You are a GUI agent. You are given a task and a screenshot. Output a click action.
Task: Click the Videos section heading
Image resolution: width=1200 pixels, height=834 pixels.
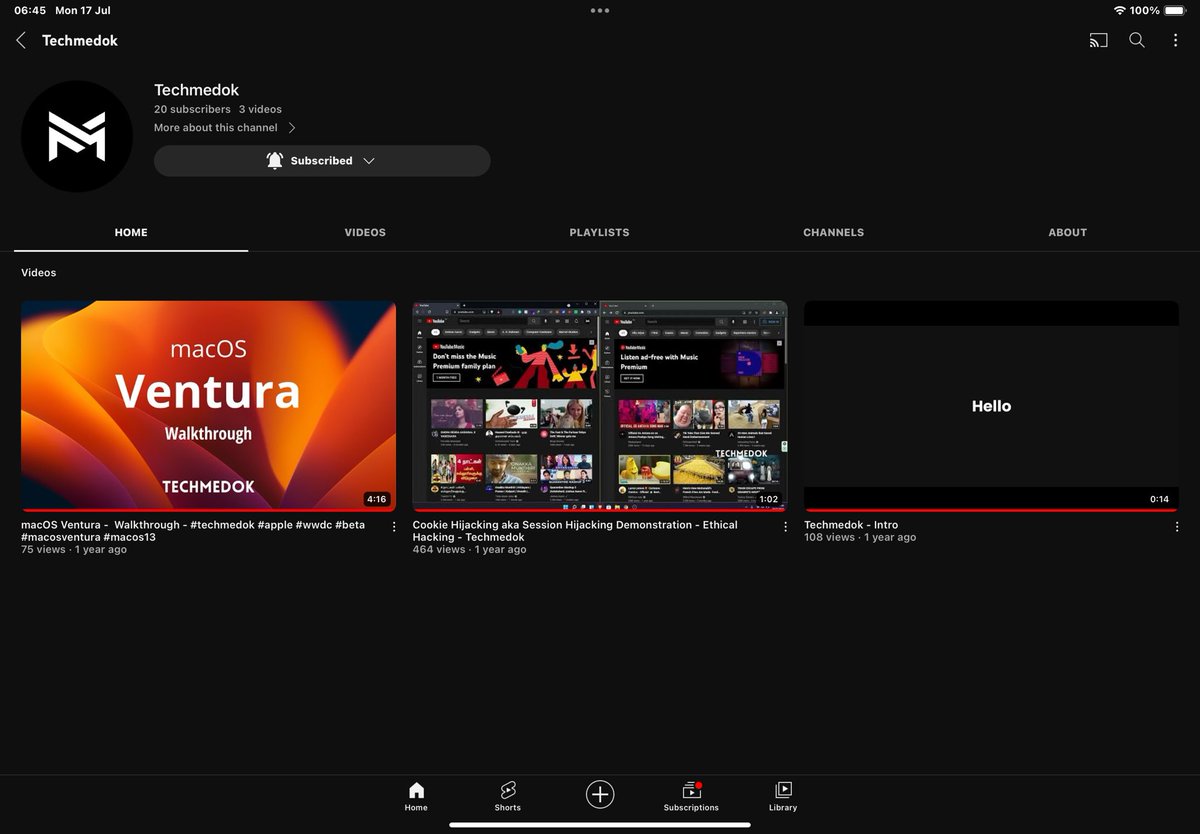[x=39, y=273]
